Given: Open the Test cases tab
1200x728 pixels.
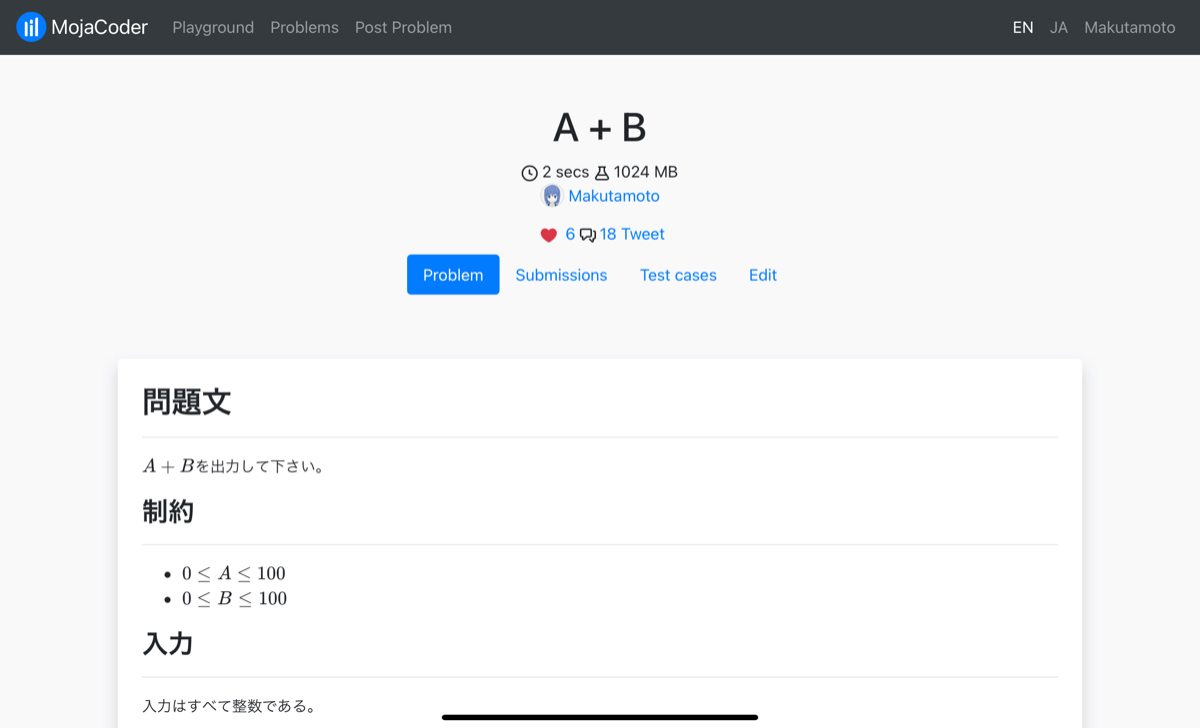Looking at the screenshot, I should click(678, 274).
